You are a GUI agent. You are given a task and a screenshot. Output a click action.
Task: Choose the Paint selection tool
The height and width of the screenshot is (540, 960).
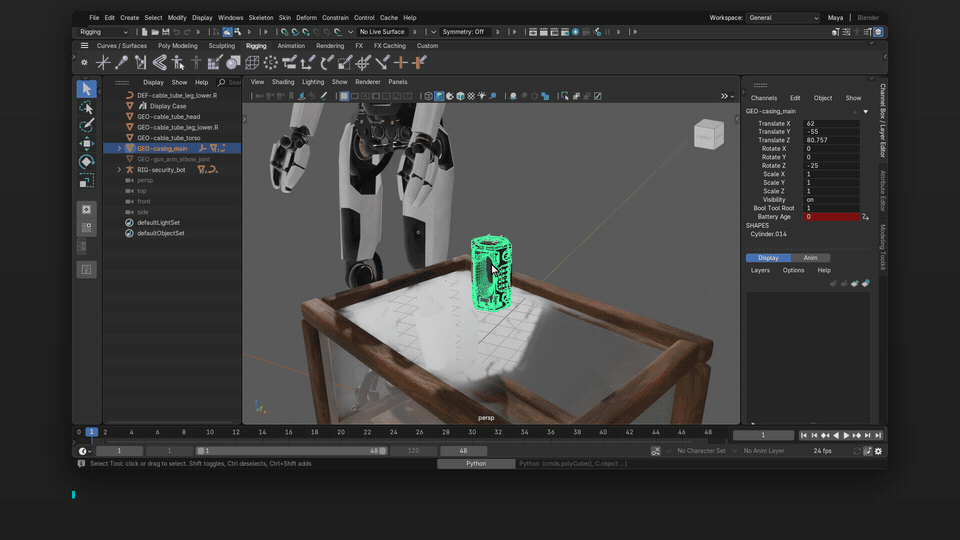(x=86, y=126)
